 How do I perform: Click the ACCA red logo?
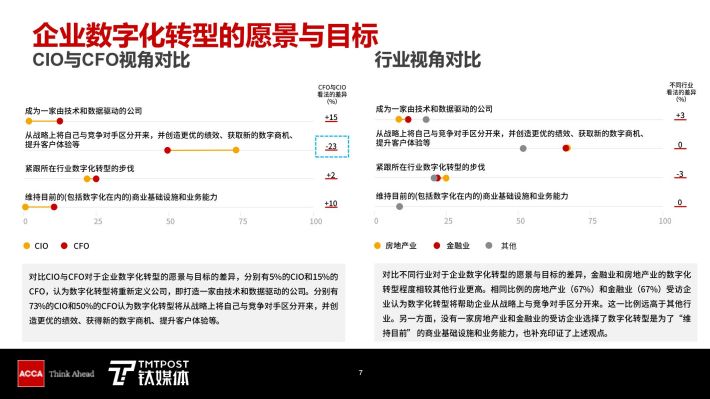[x=31, y=374]
